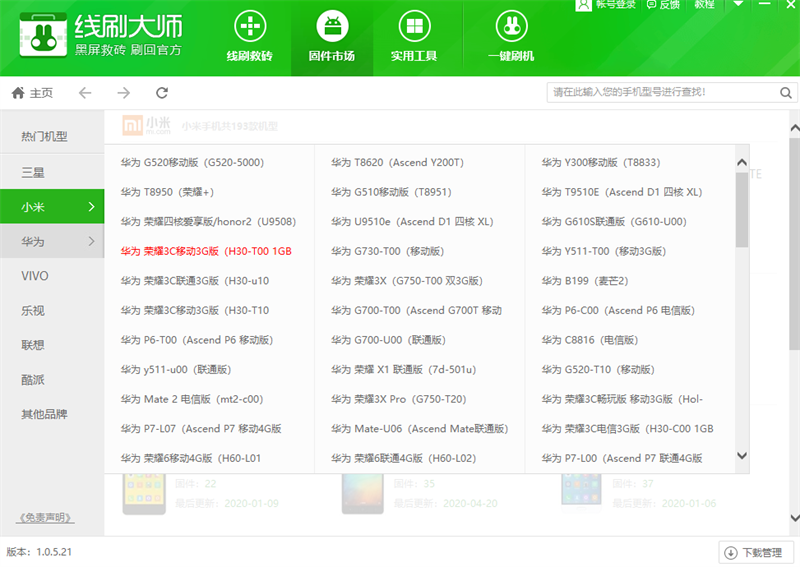Viewport: 800px width, 567px height.
Task: Select 华为 brand in sidebar
Action: click(52, 241)
